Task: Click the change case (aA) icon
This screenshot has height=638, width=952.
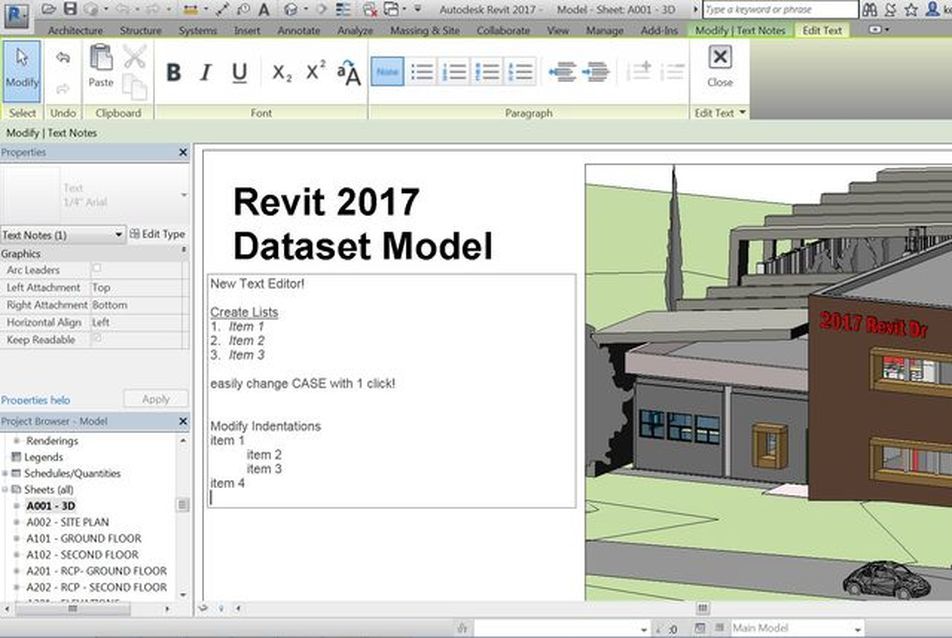Action: coord(349,72)
